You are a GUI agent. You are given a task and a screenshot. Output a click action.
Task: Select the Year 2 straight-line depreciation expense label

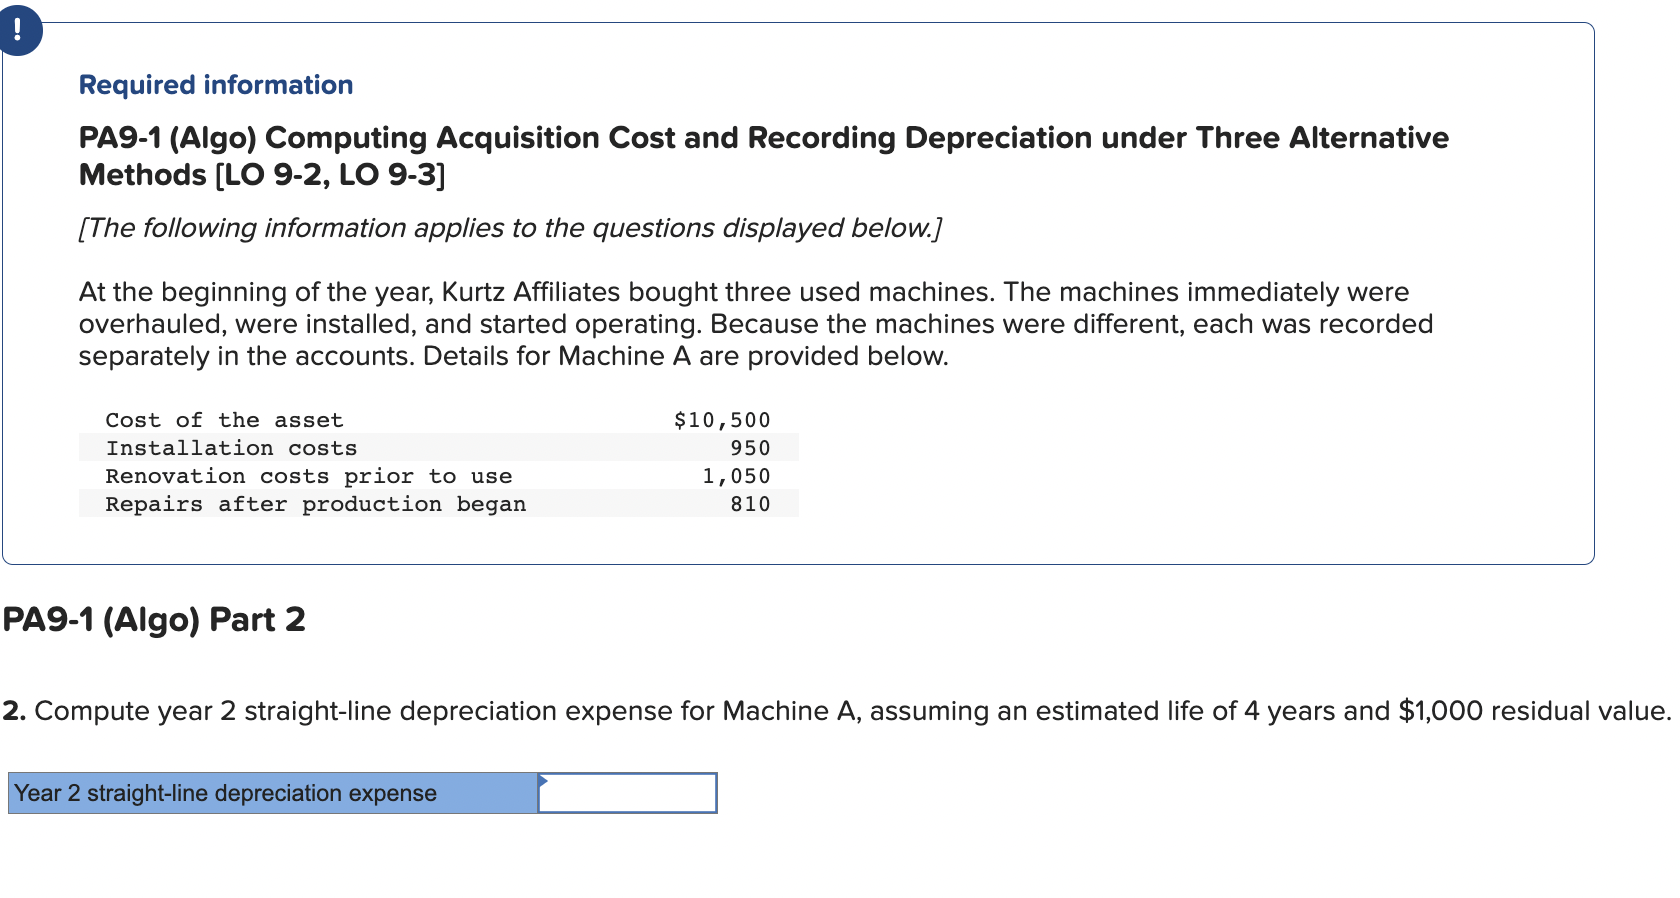click(224, 793)
